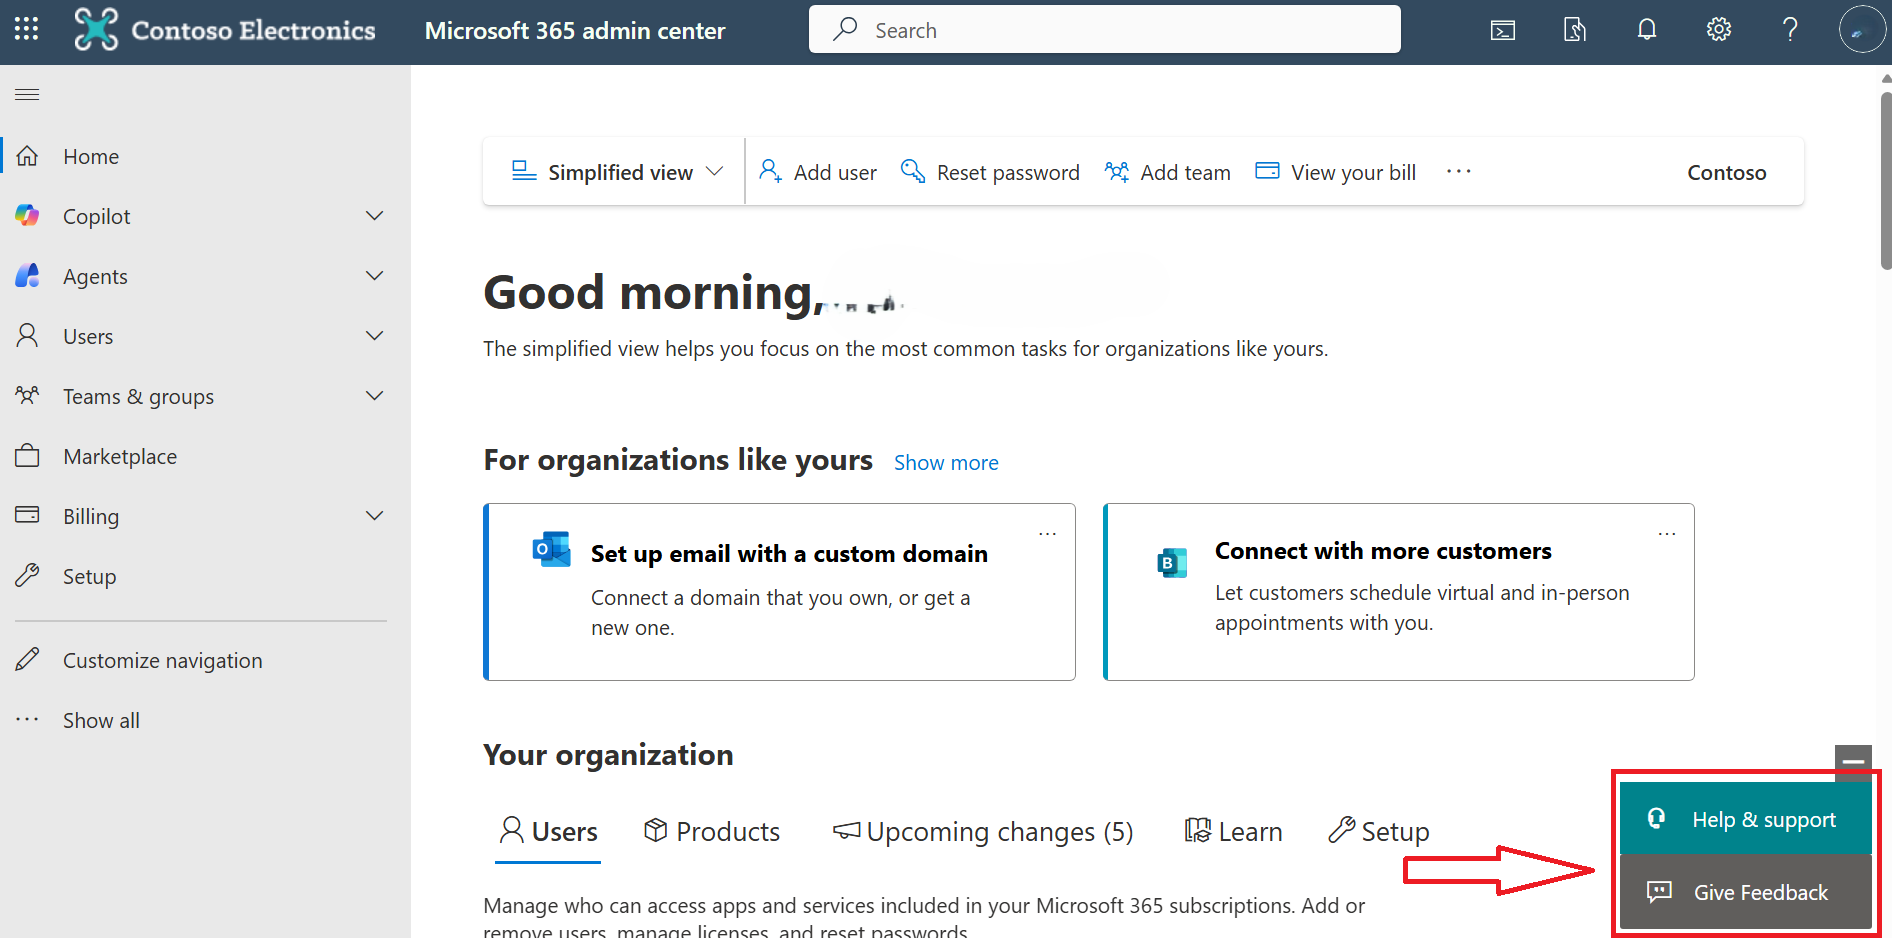The width and height of the screenshot is (1892, 938).
Task: Switch to the Products tab
Action: [x=712, y=832]
